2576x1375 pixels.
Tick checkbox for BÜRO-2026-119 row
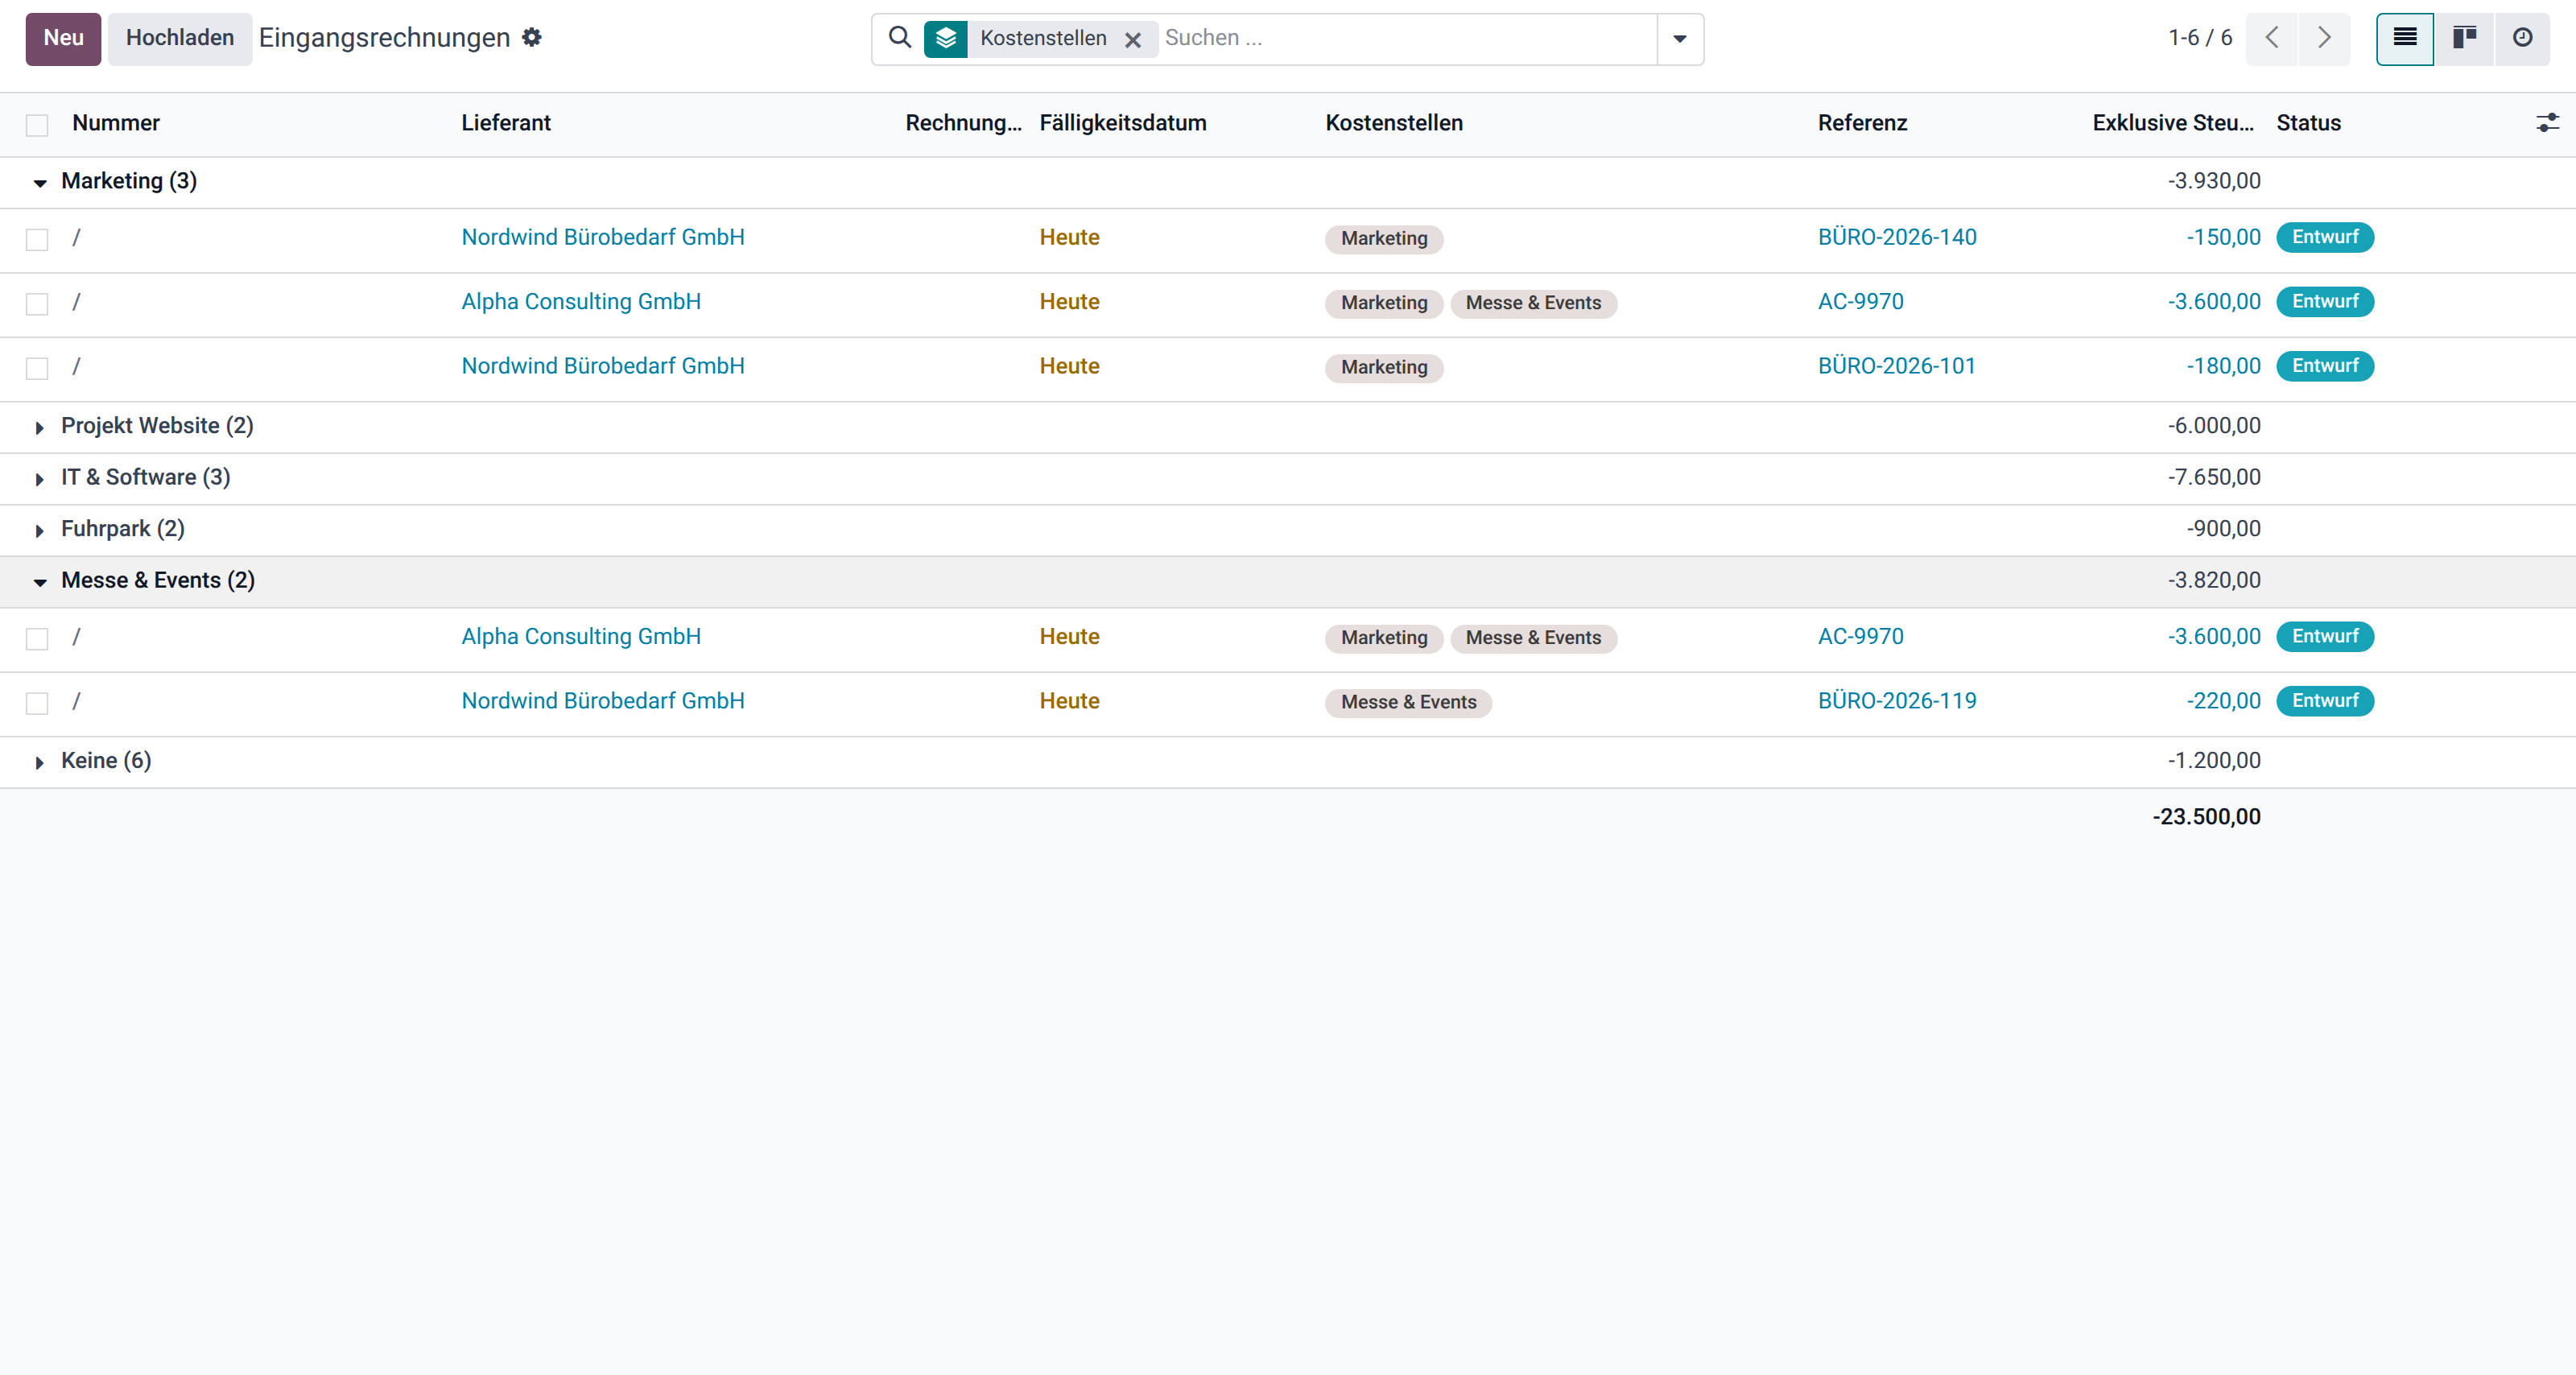coord(37,704)
